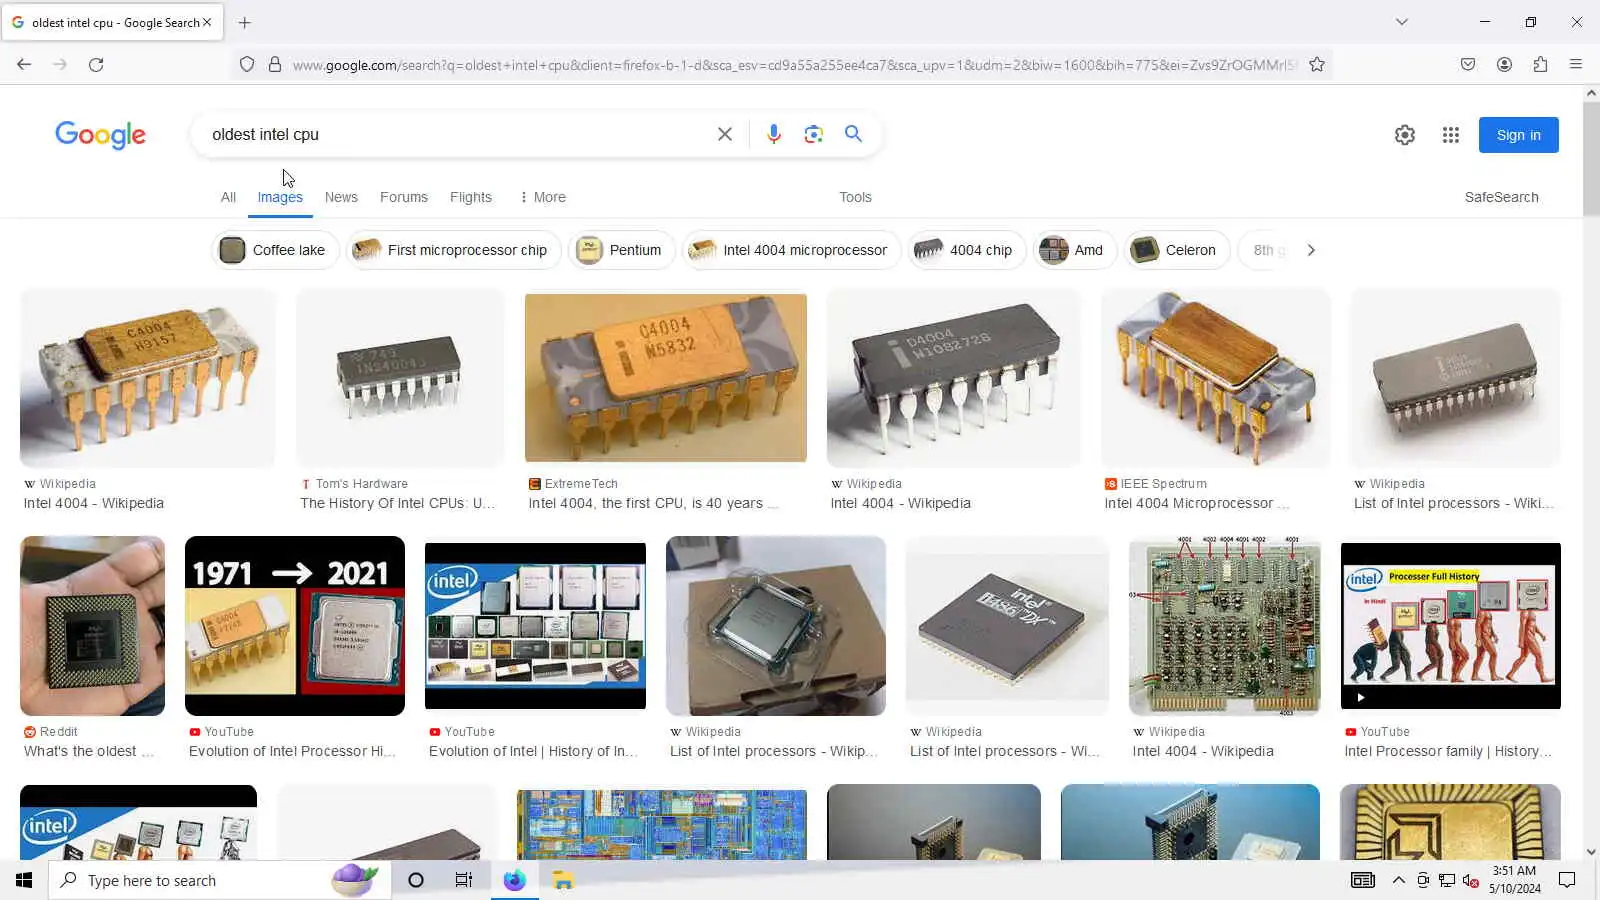Switch to the Flights tab
The width and height of the screenshot is (1600, 900).
471,197
